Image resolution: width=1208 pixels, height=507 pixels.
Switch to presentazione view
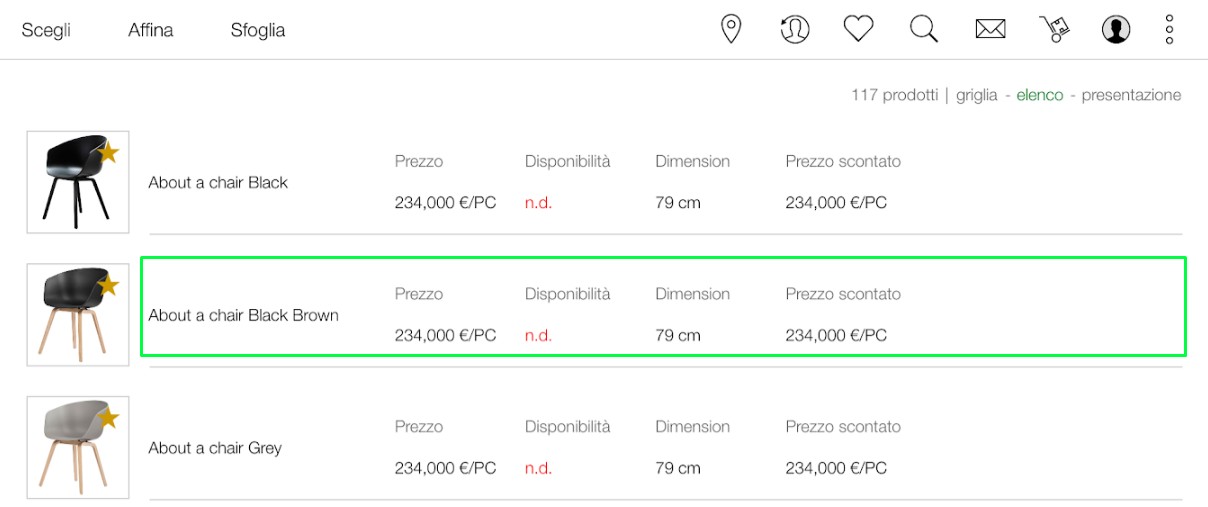(1131, 95)
